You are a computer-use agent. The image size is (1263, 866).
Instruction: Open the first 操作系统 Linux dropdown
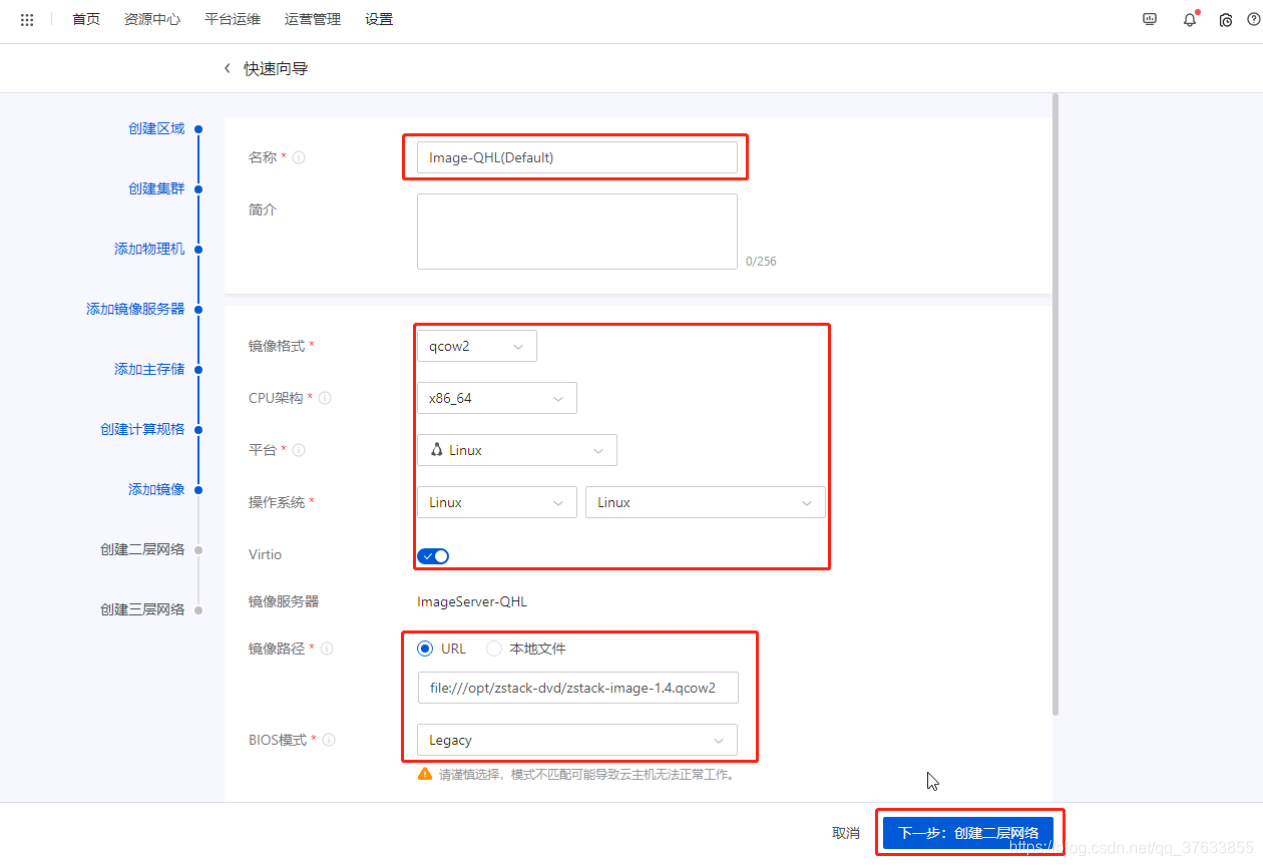[x=497, y=502]
